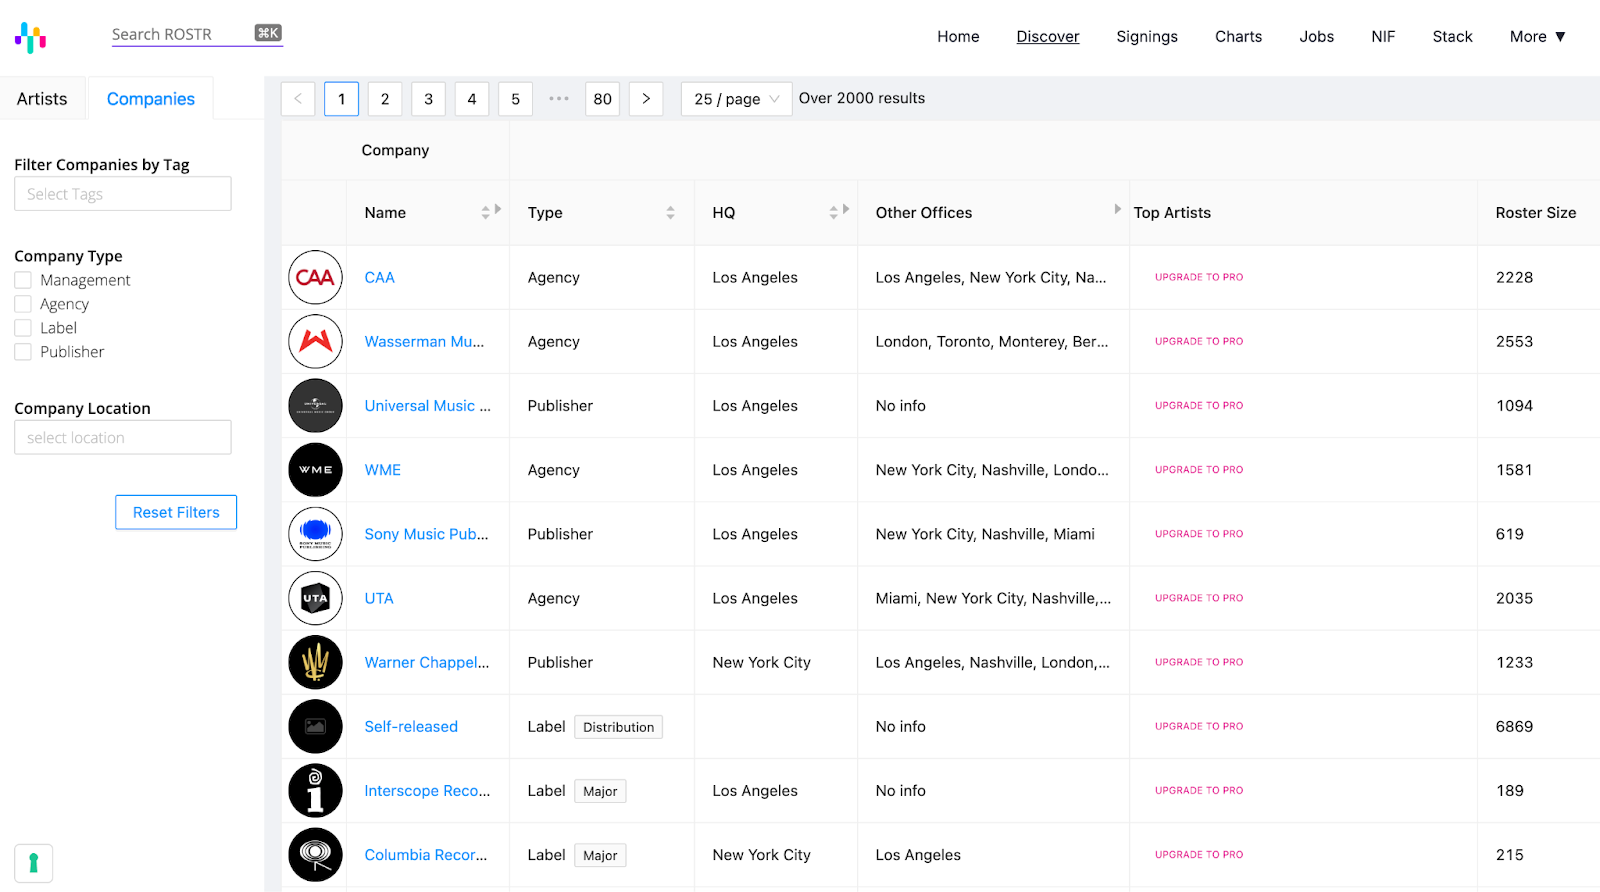
Task: Enable the Management company type checkbox
Action: (x=23, y=280)
